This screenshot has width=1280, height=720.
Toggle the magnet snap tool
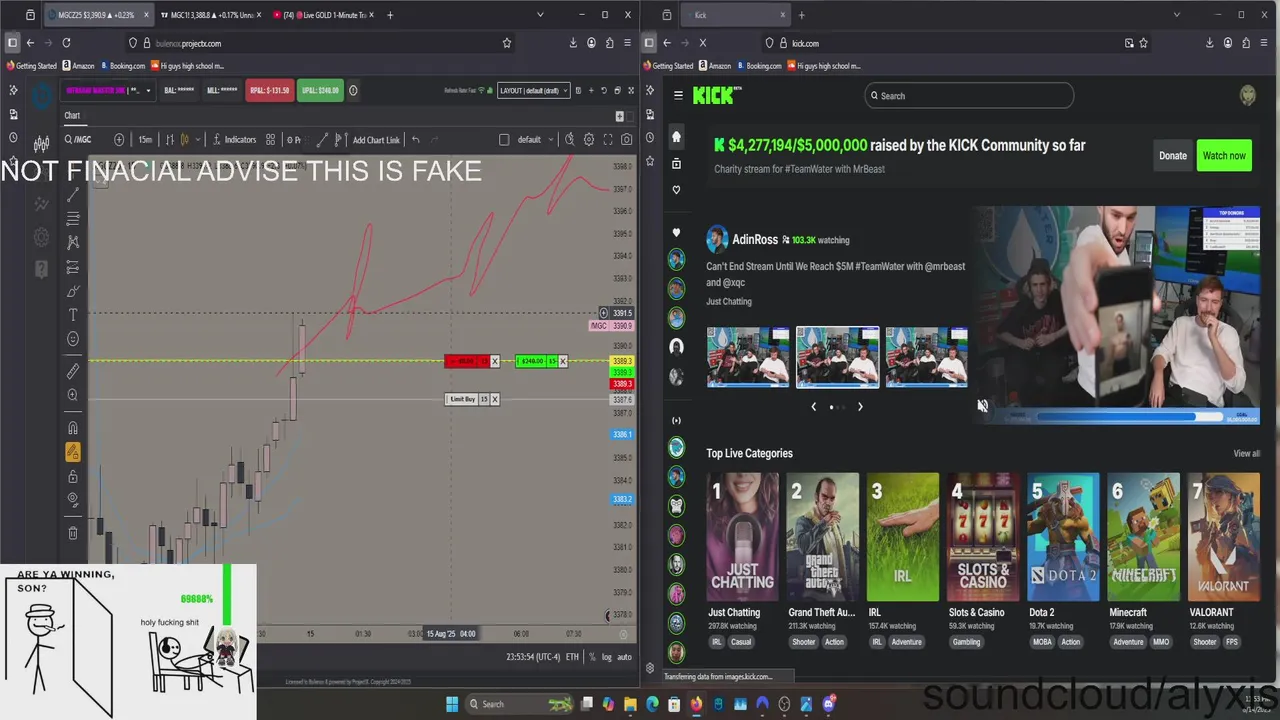pos(73,428)
